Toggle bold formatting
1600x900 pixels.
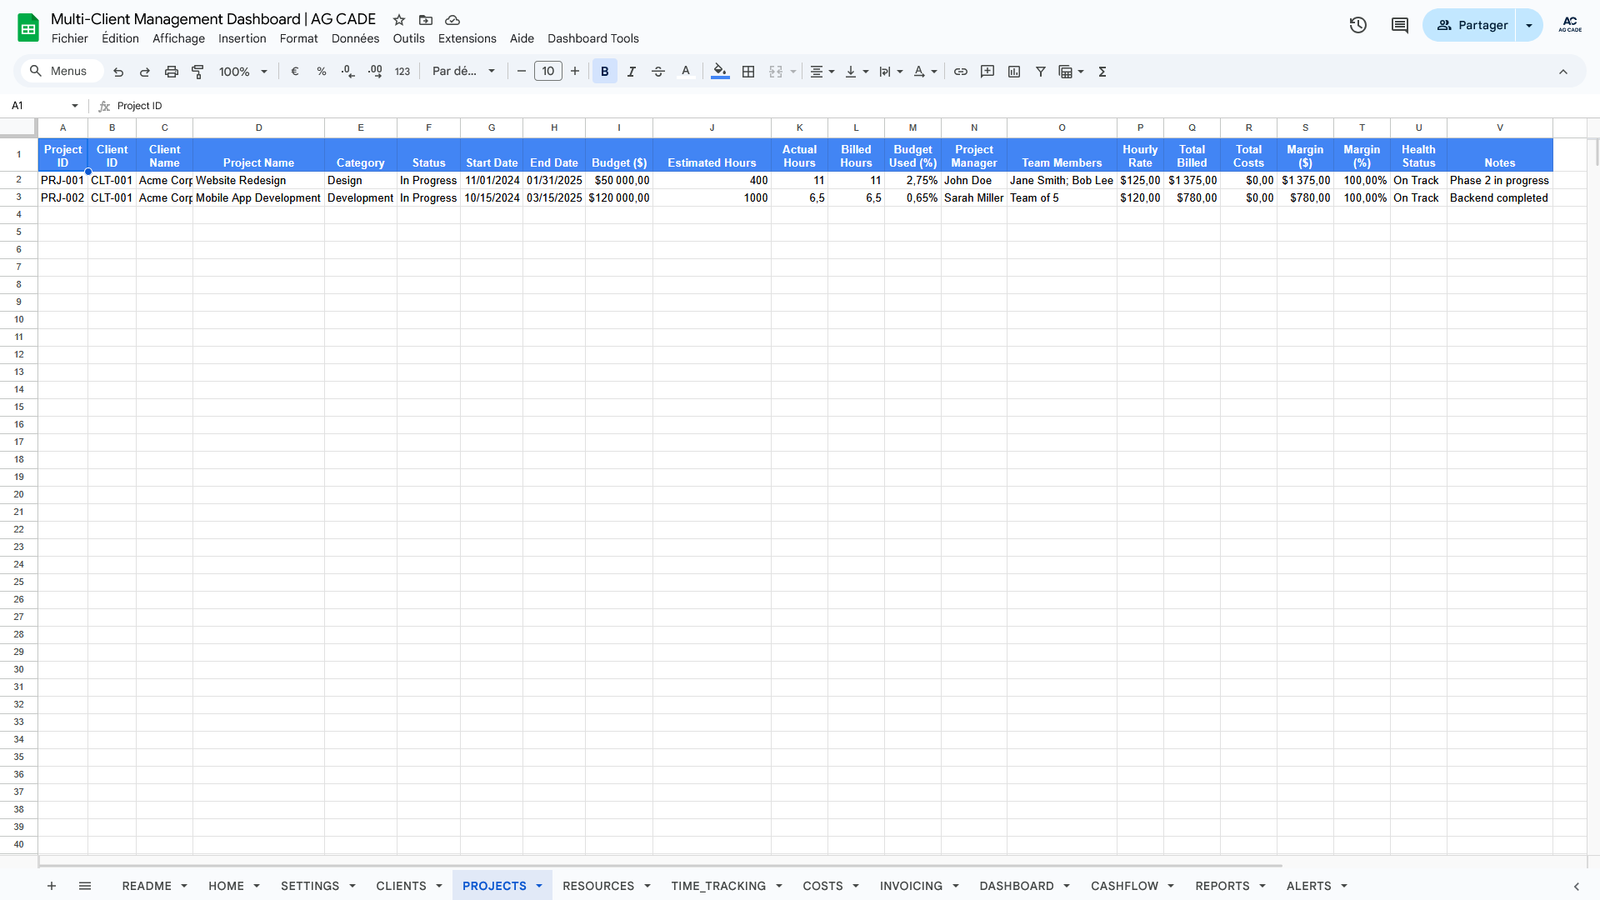(604, 72)
